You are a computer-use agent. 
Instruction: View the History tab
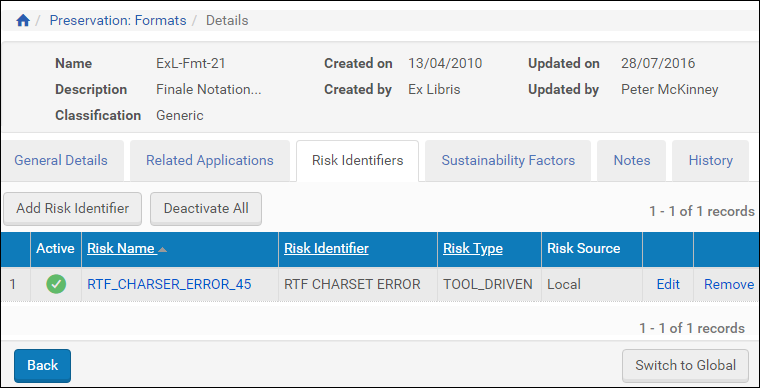pos(711,160)
